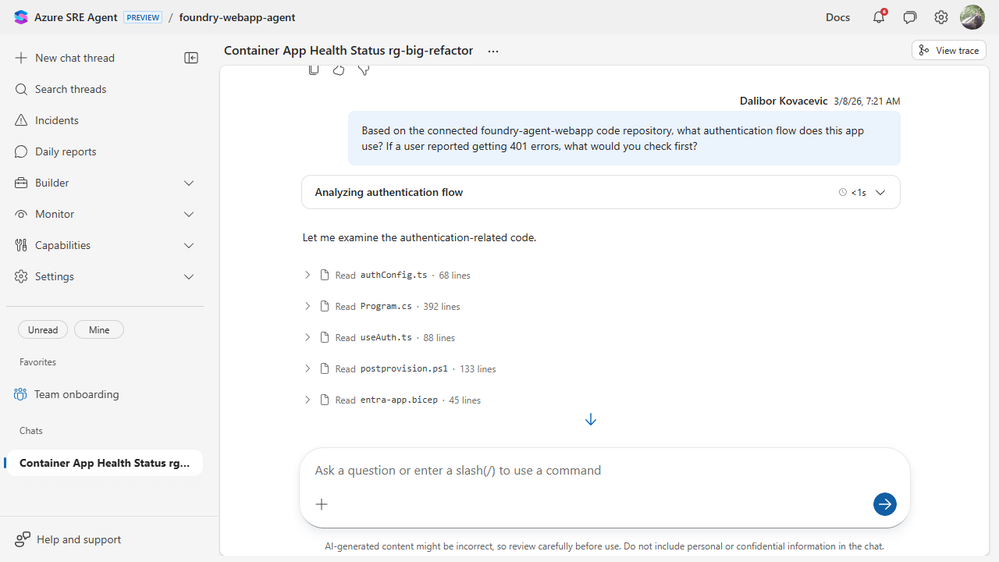Open thread options ellipsis menu
This screenshot has height=562, width=999.
pos(493,51)
